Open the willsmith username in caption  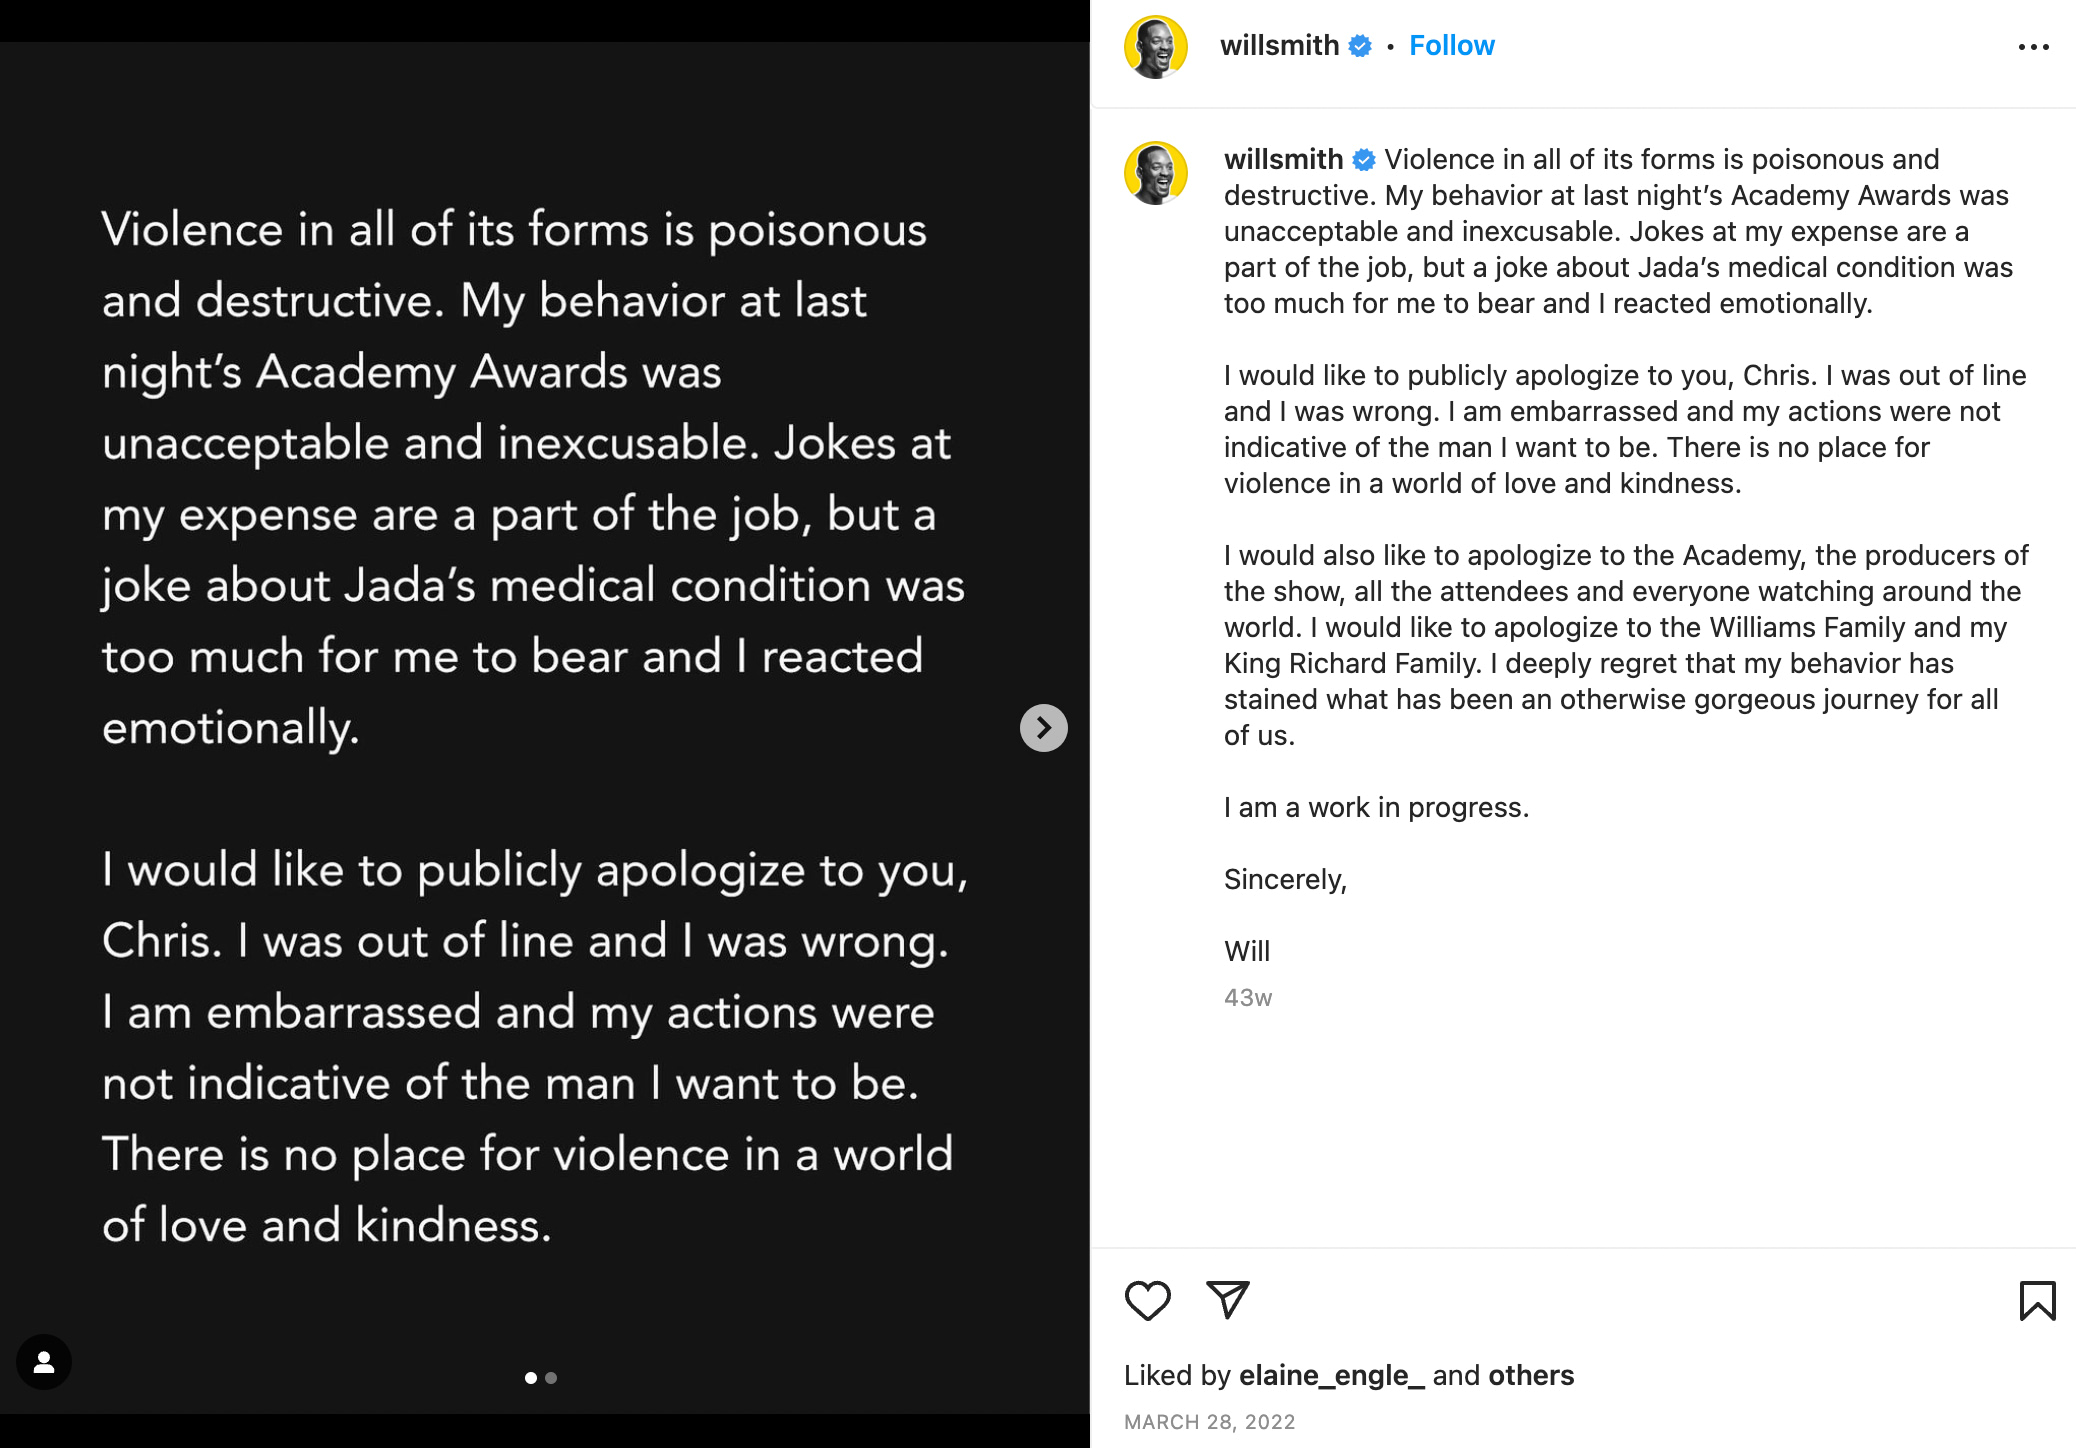(x=1283, y=160)
